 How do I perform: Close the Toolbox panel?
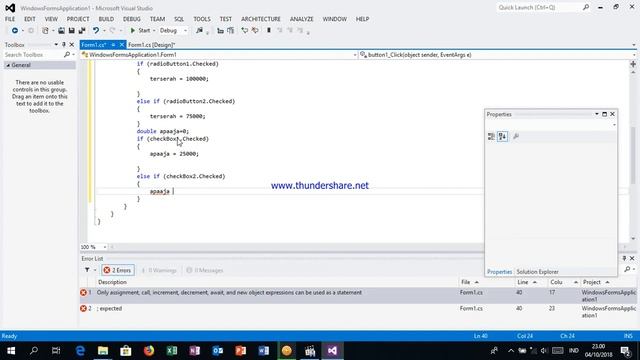click(72, 44)
